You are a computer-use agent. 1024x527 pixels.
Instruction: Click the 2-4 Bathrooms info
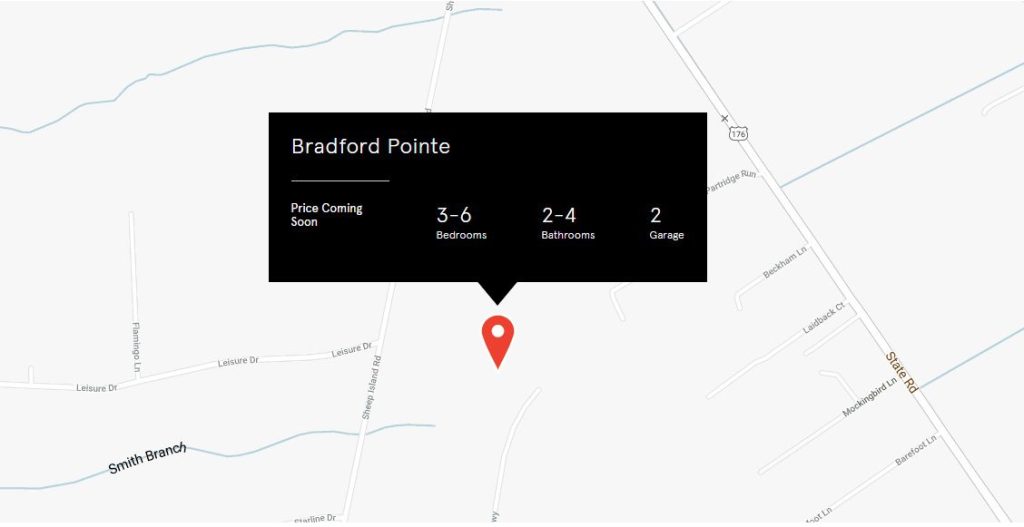point(567,223)
